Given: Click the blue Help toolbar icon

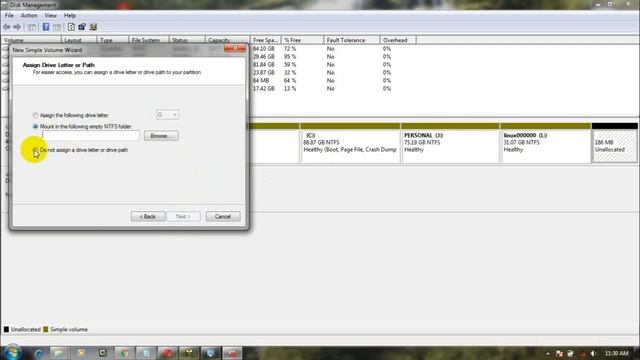Looking at the screenshot, I should click(x=46, y=27).
